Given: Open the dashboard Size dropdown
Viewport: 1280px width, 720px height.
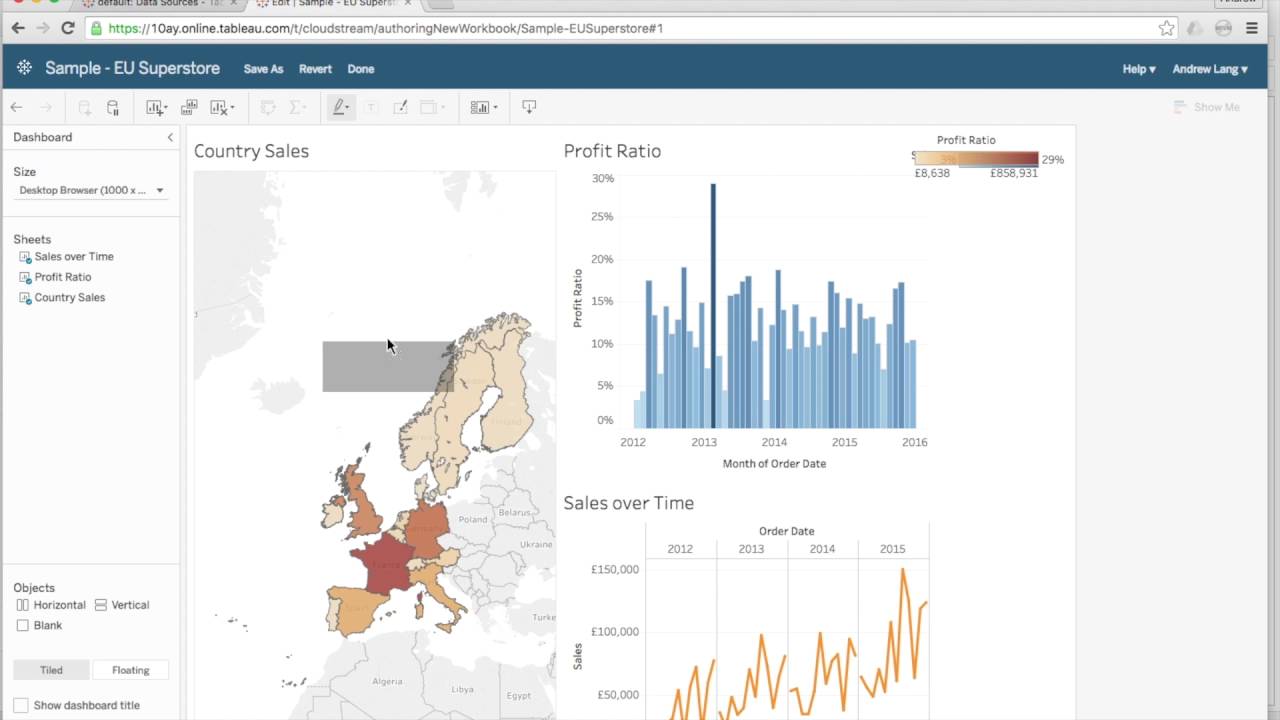Looking at the screenshot, I should click(91, 190).
